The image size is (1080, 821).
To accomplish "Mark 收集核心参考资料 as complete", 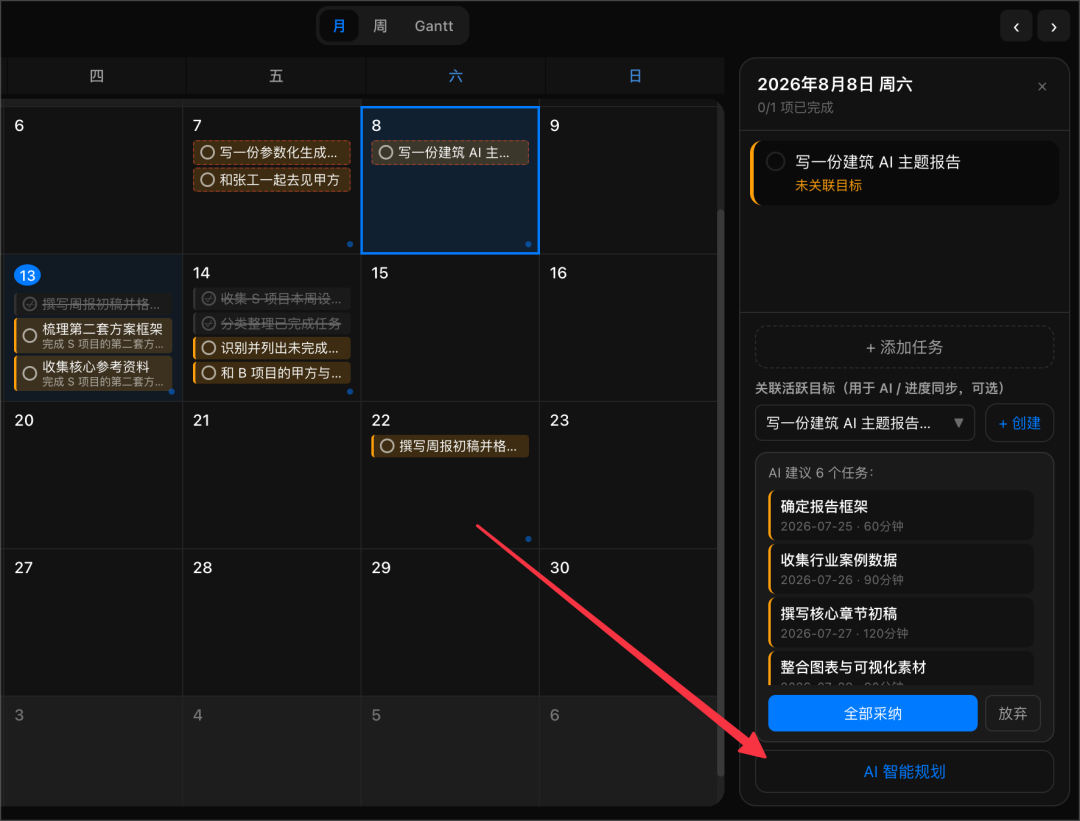I will tap(30, 373).
